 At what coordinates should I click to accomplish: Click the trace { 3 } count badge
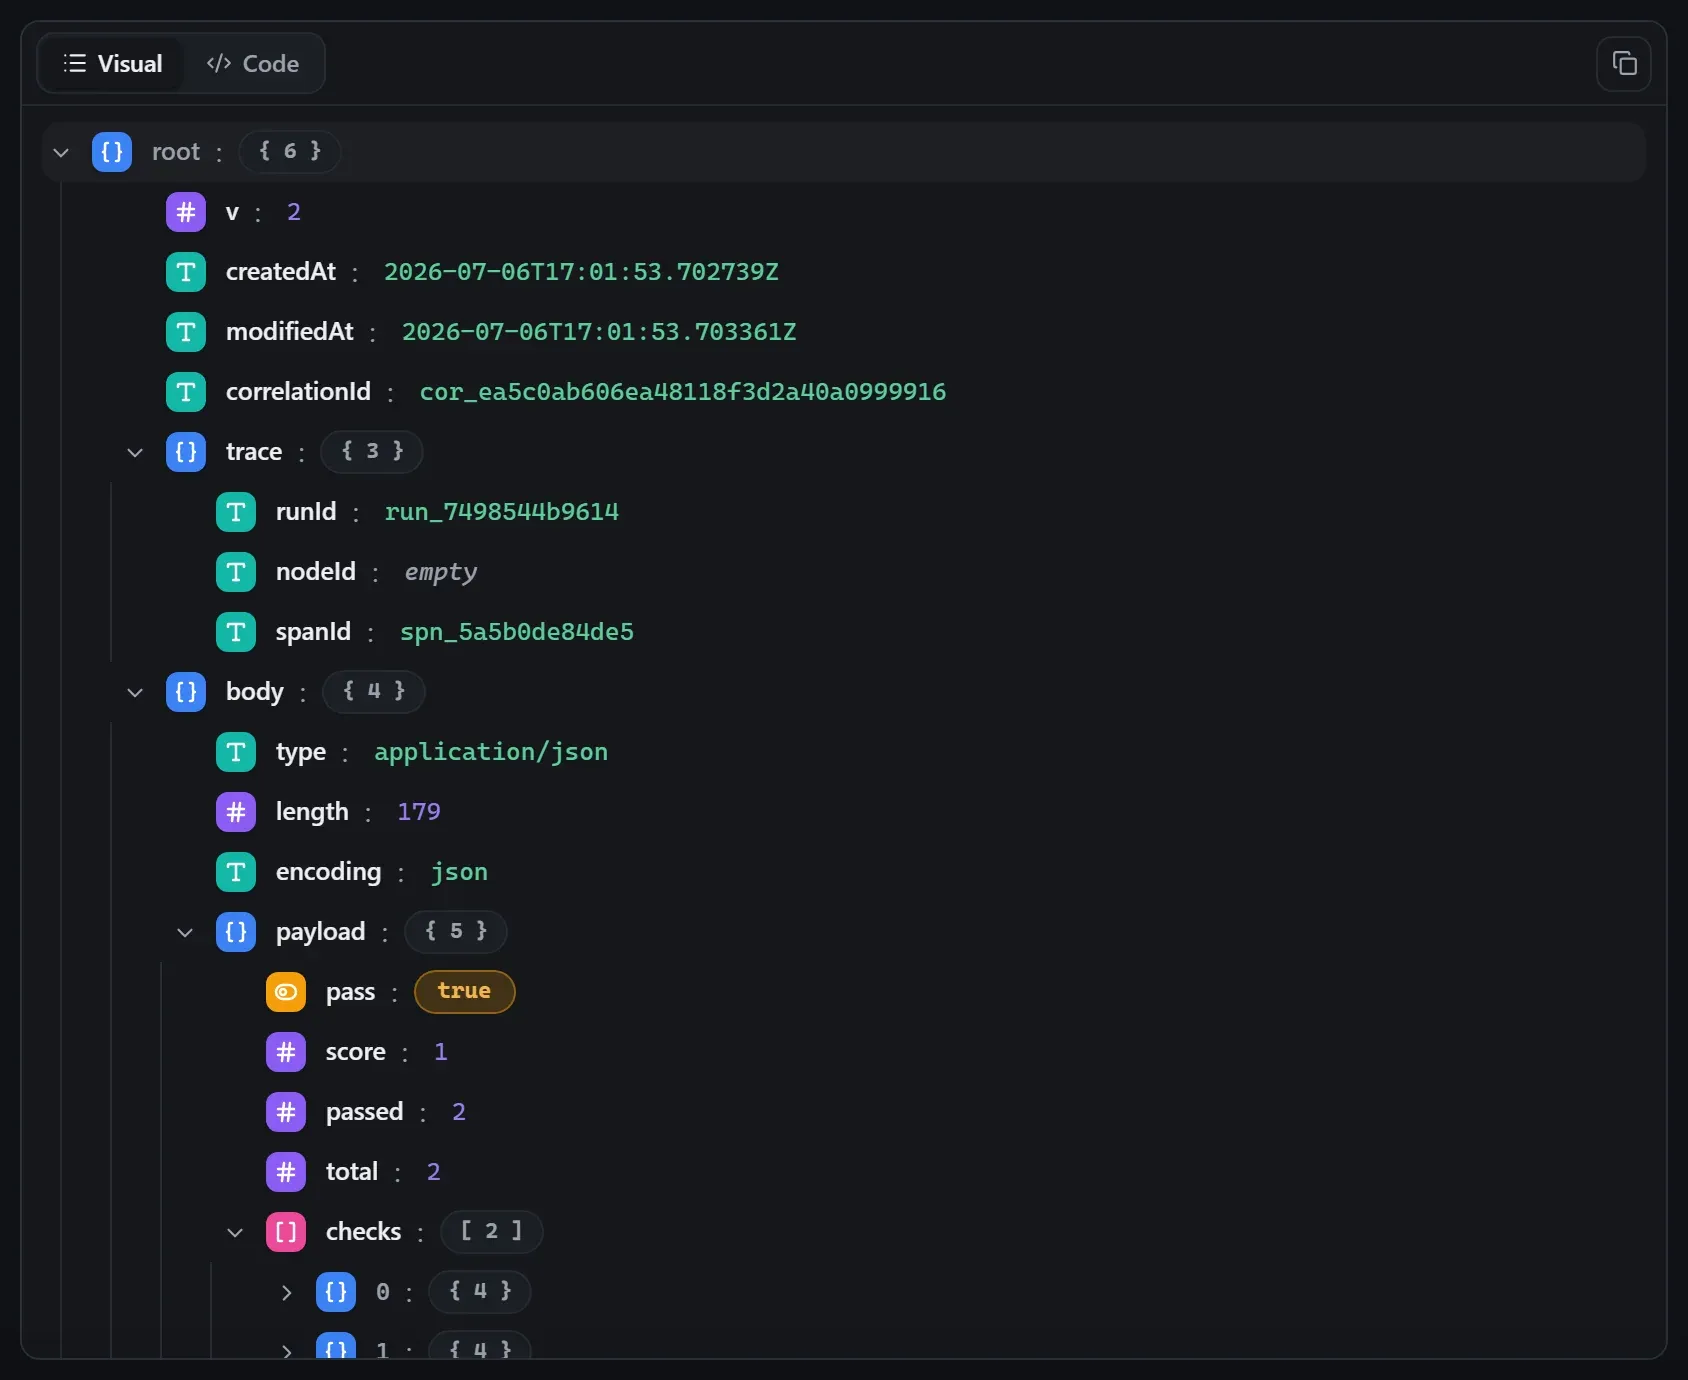pos(372,452)
